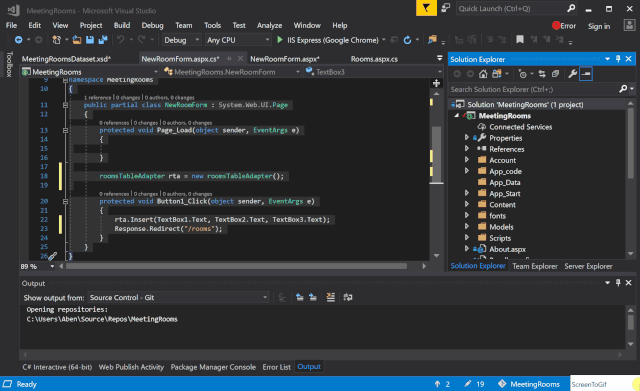Screen dimensions: 640x391
Task: Open Properties wrench in Solution Explorer toolbar
Action: 572,74
